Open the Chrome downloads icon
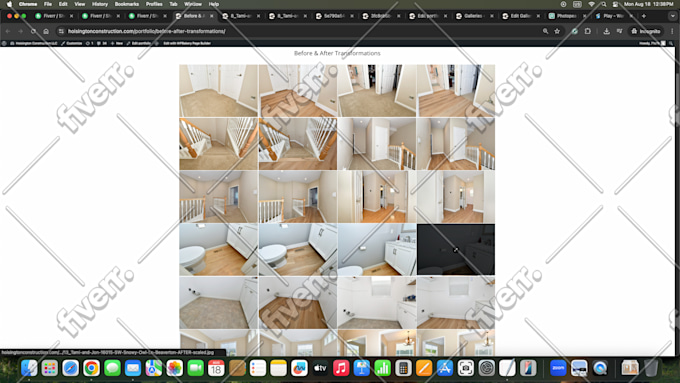Image resolution: width=680 pixels, height=383 pixels. (606, 31)
